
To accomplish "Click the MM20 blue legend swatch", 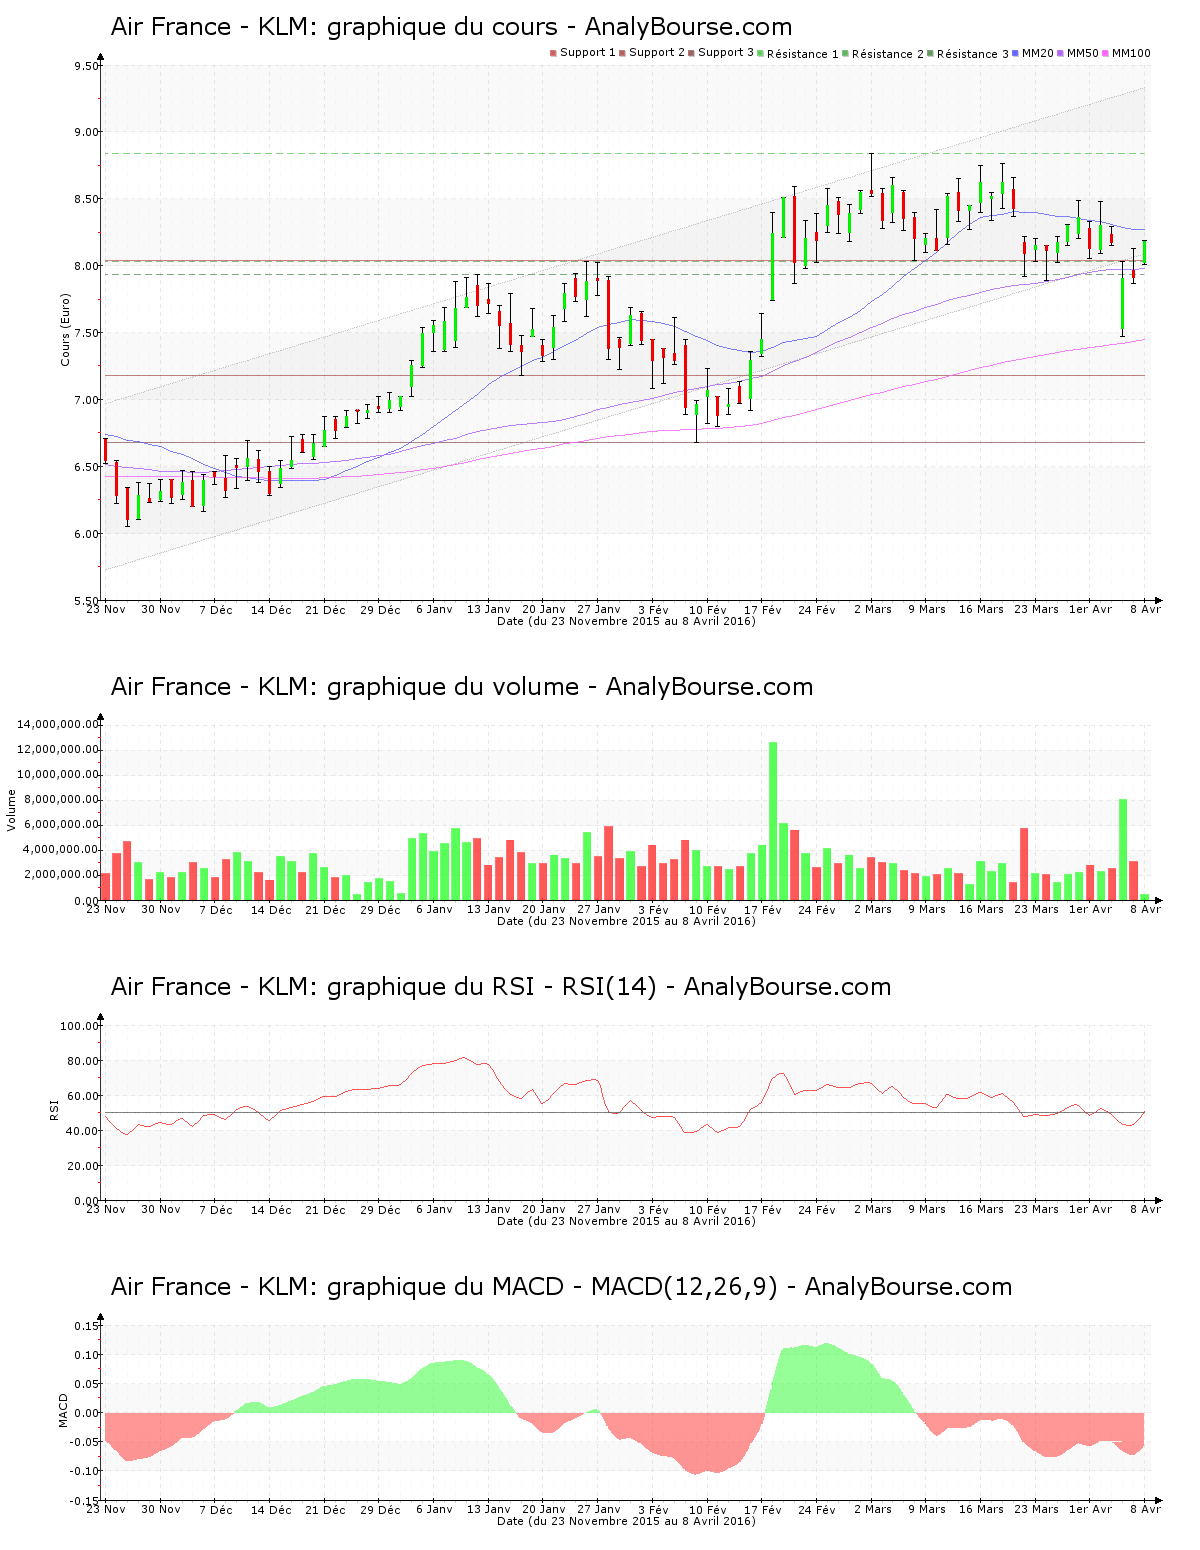I will point(1017,53).
